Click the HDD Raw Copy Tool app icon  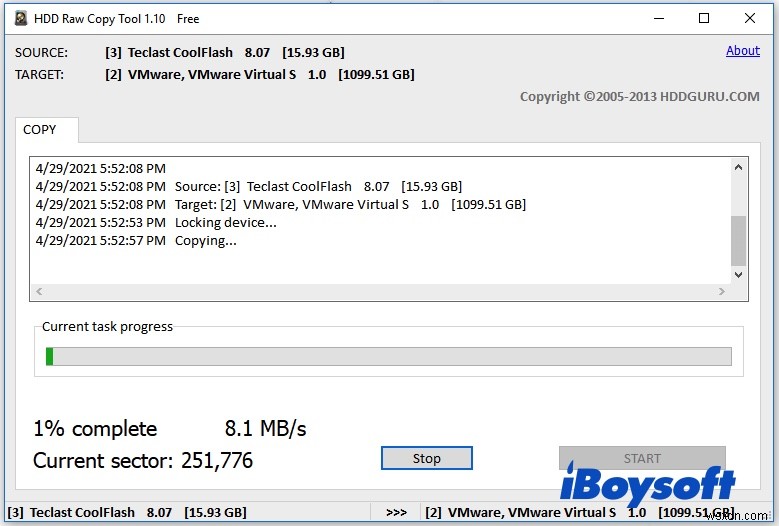tap(20, 19)
